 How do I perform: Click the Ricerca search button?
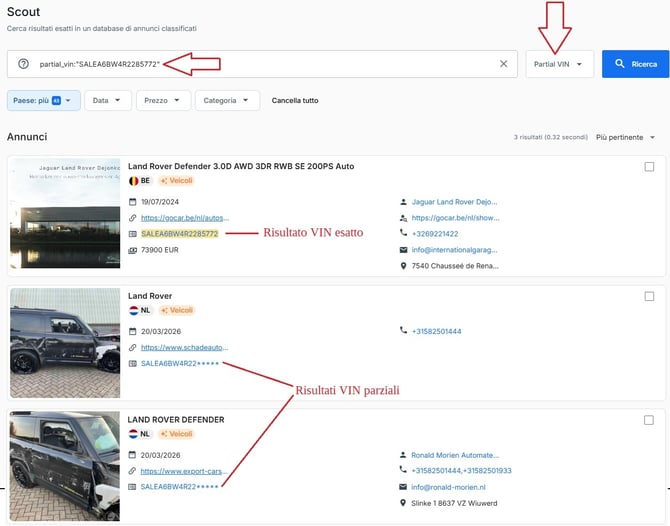pyautogui.click(x=635, y=64)
